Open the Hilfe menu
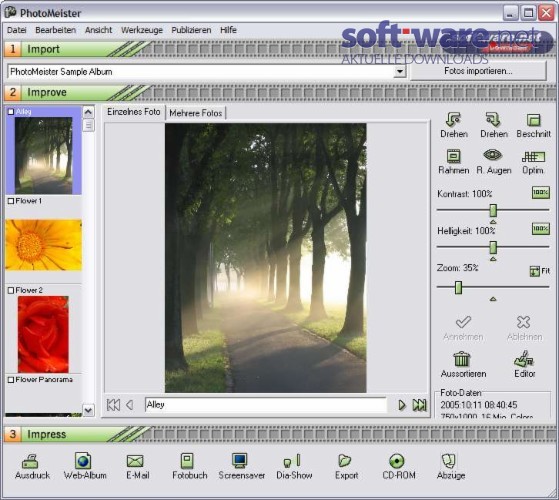The image size is (559, 500). pyautogui.click(x=228, y=30)
